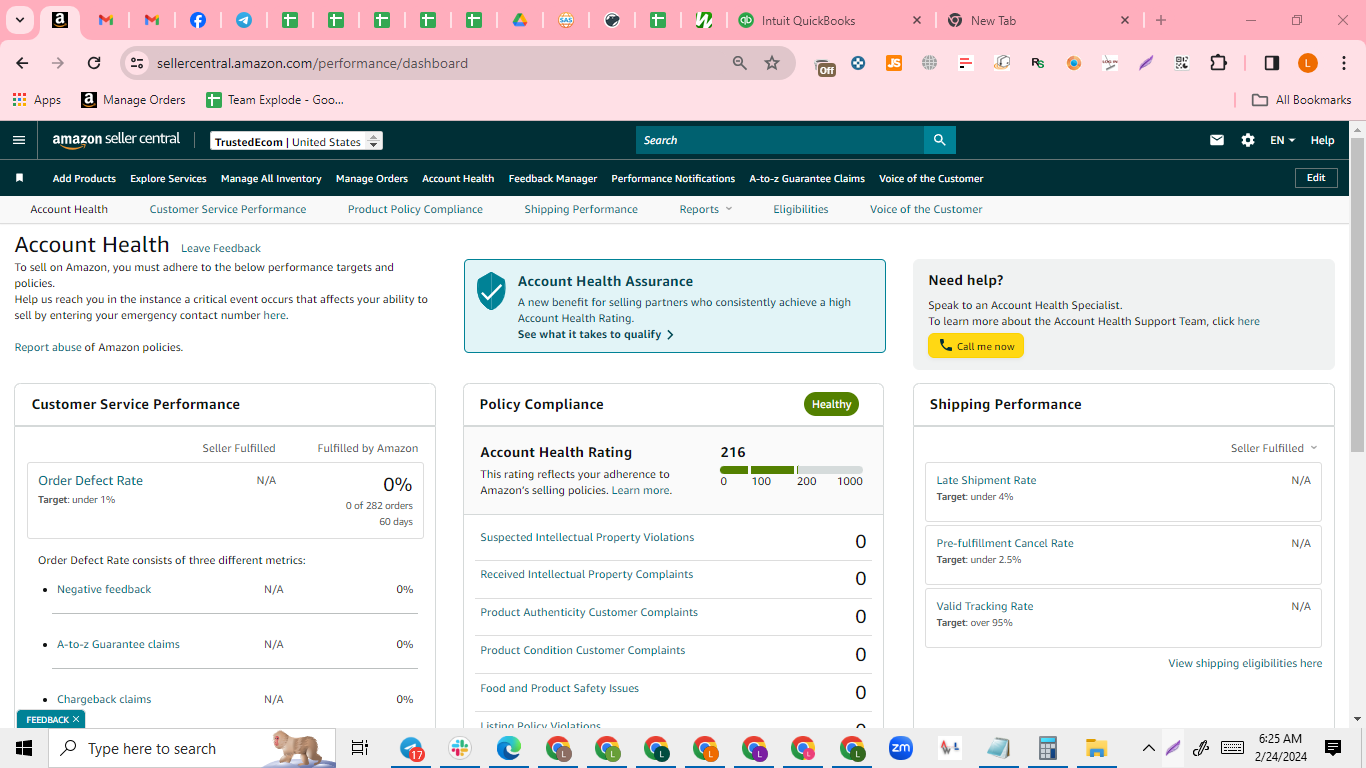Open the Chrome profile avatar
1366x768 pixels.
tap(1308, 63)
